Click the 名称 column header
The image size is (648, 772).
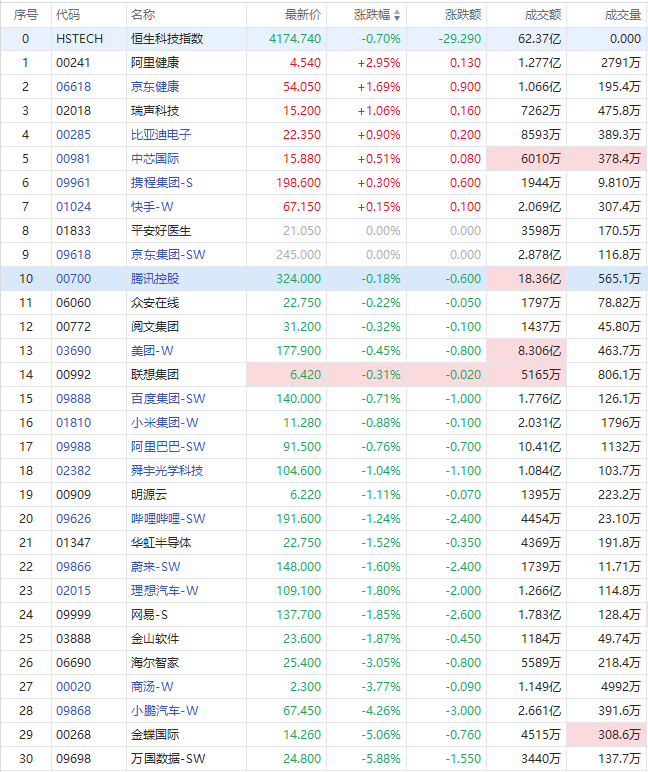(x=143, y=15)
